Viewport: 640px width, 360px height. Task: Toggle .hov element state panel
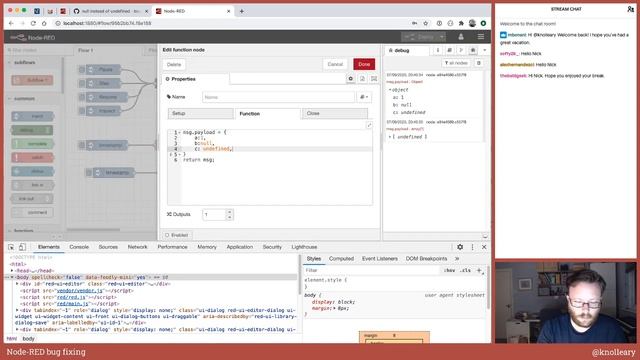(449, 270)
